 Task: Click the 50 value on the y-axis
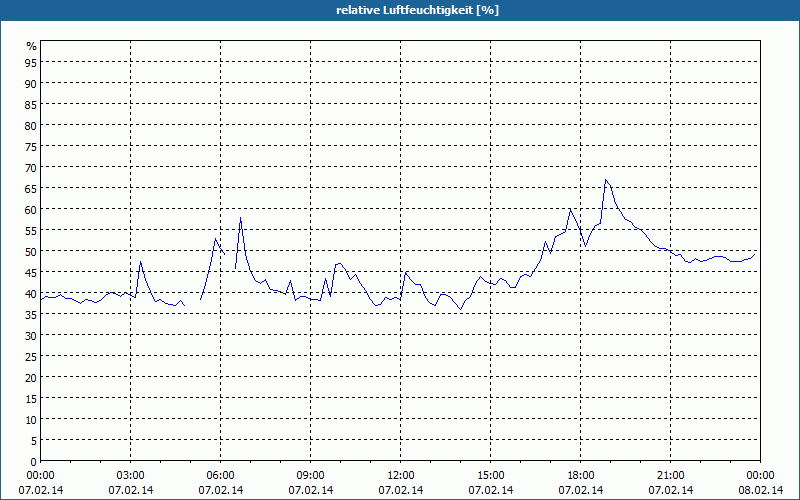[x=32, y=251]
